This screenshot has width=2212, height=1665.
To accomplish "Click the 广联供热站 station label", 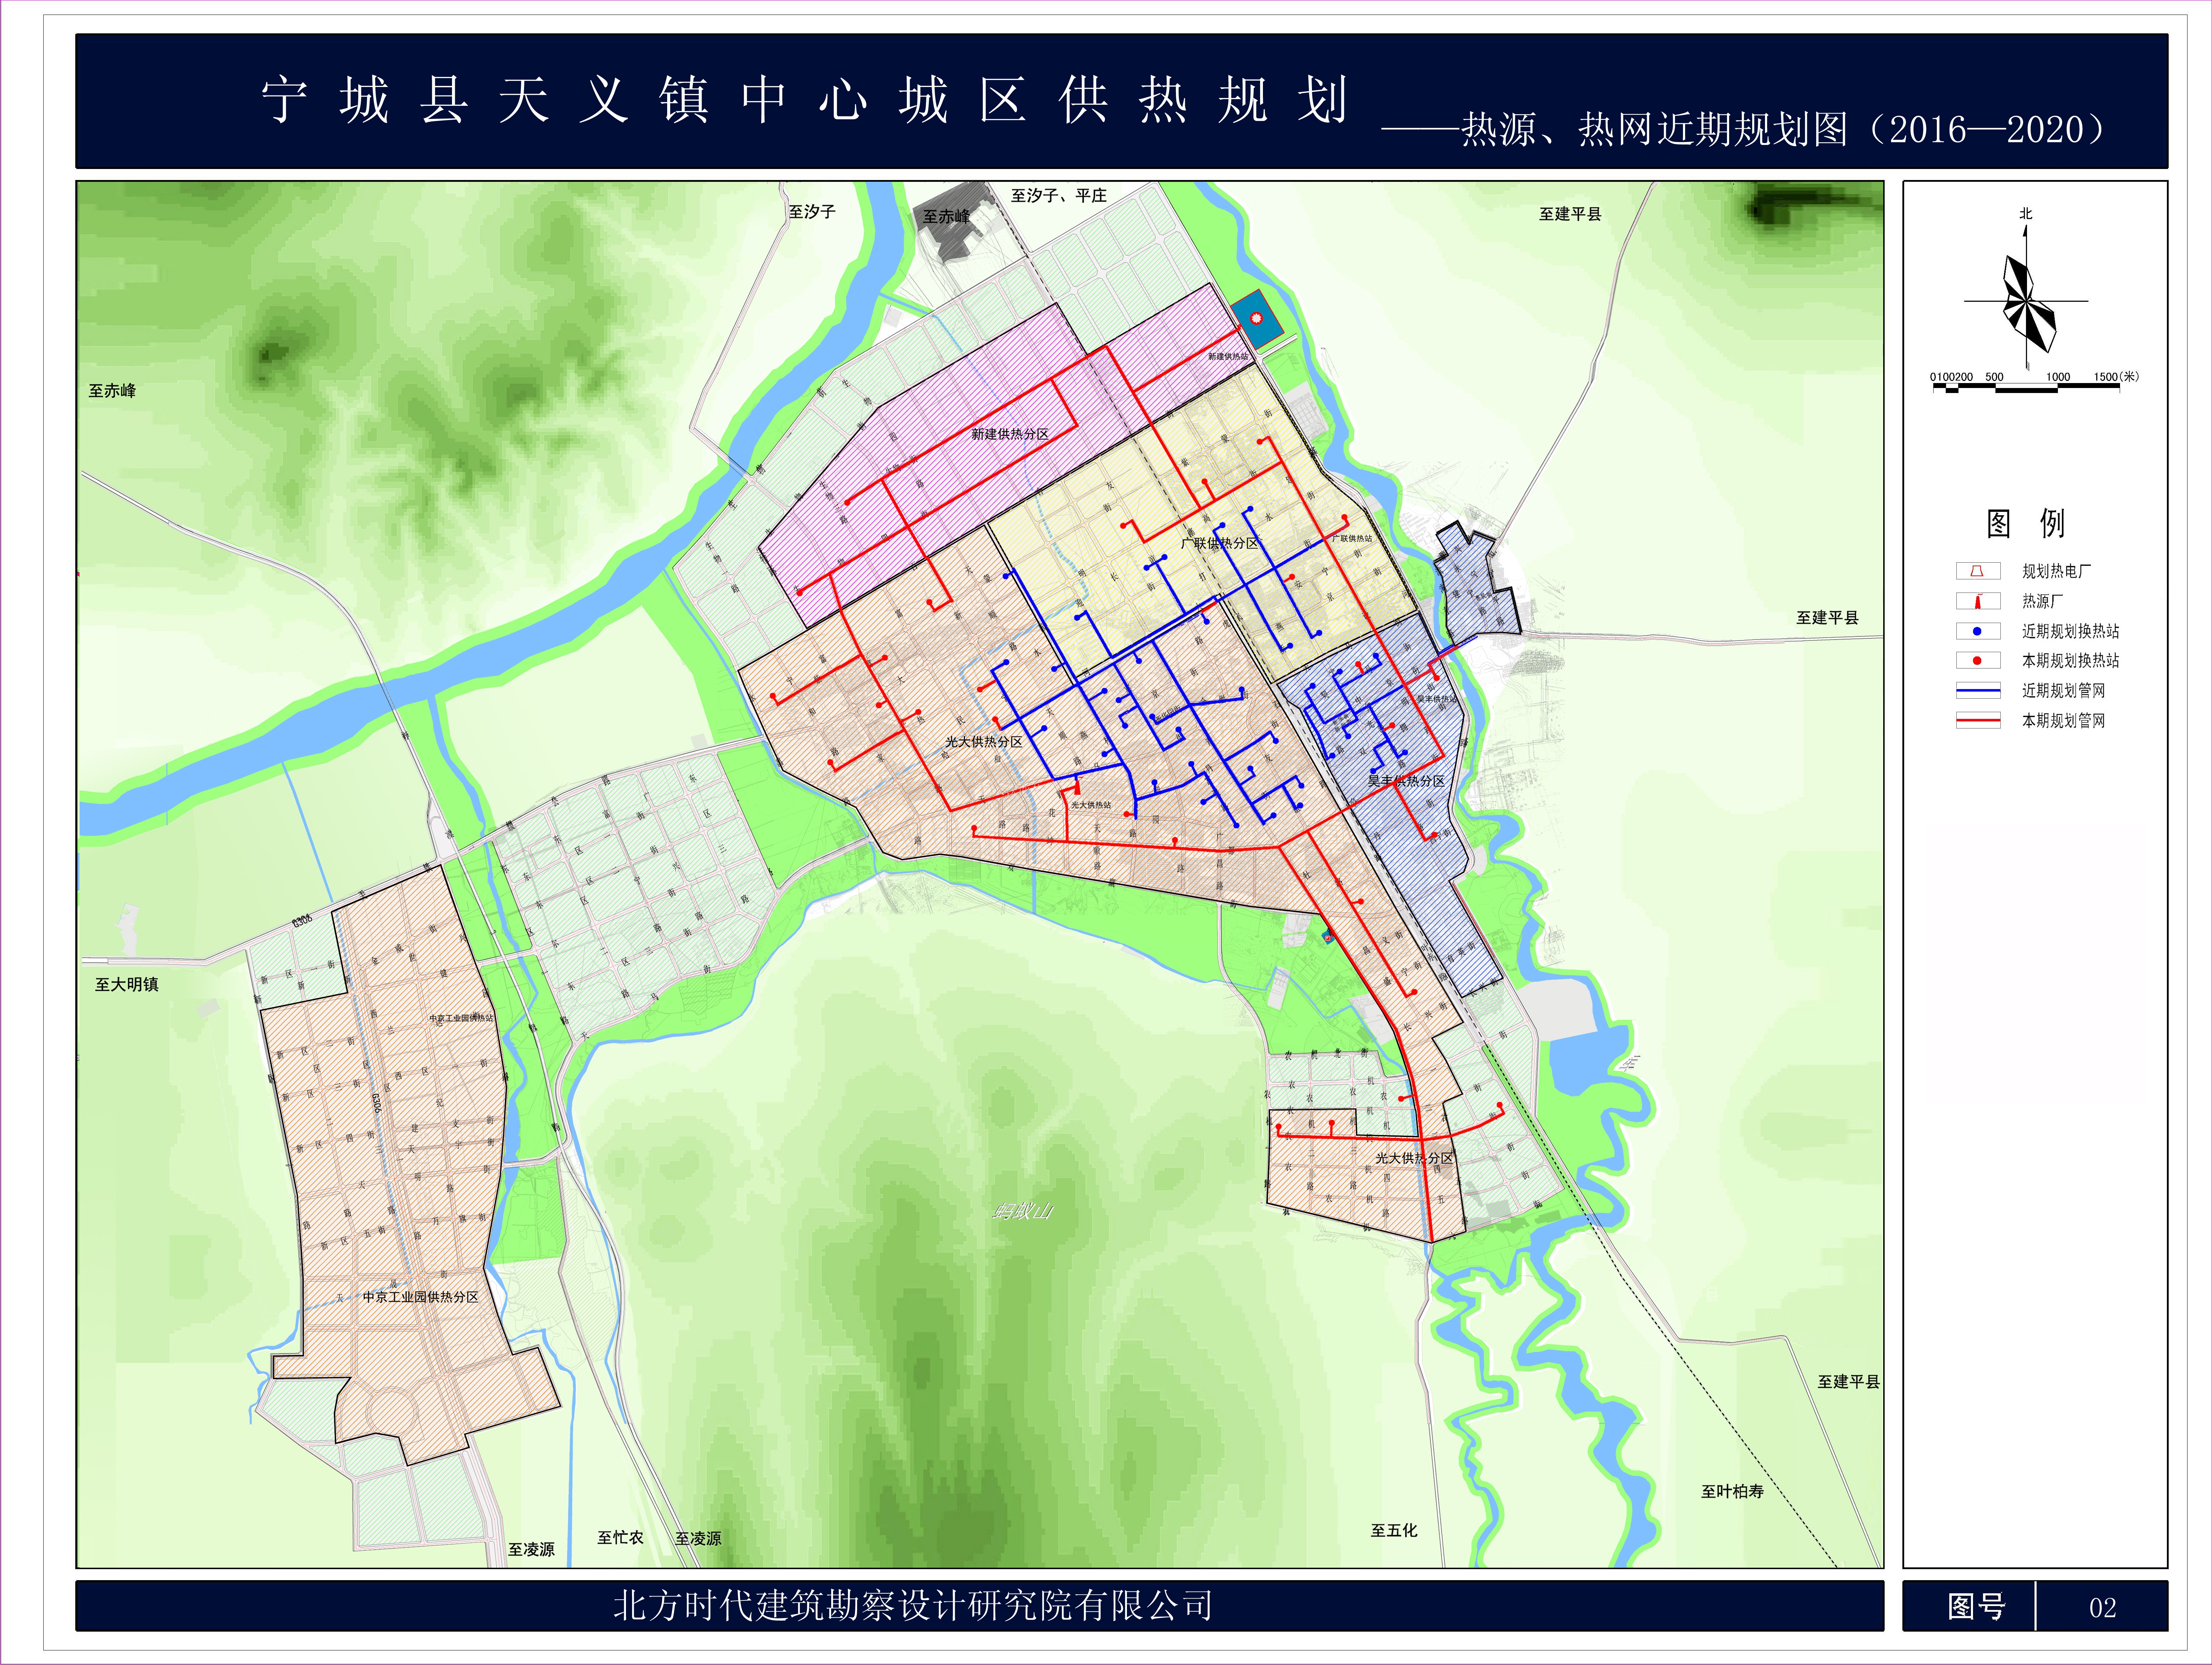I will point(1352,538).
